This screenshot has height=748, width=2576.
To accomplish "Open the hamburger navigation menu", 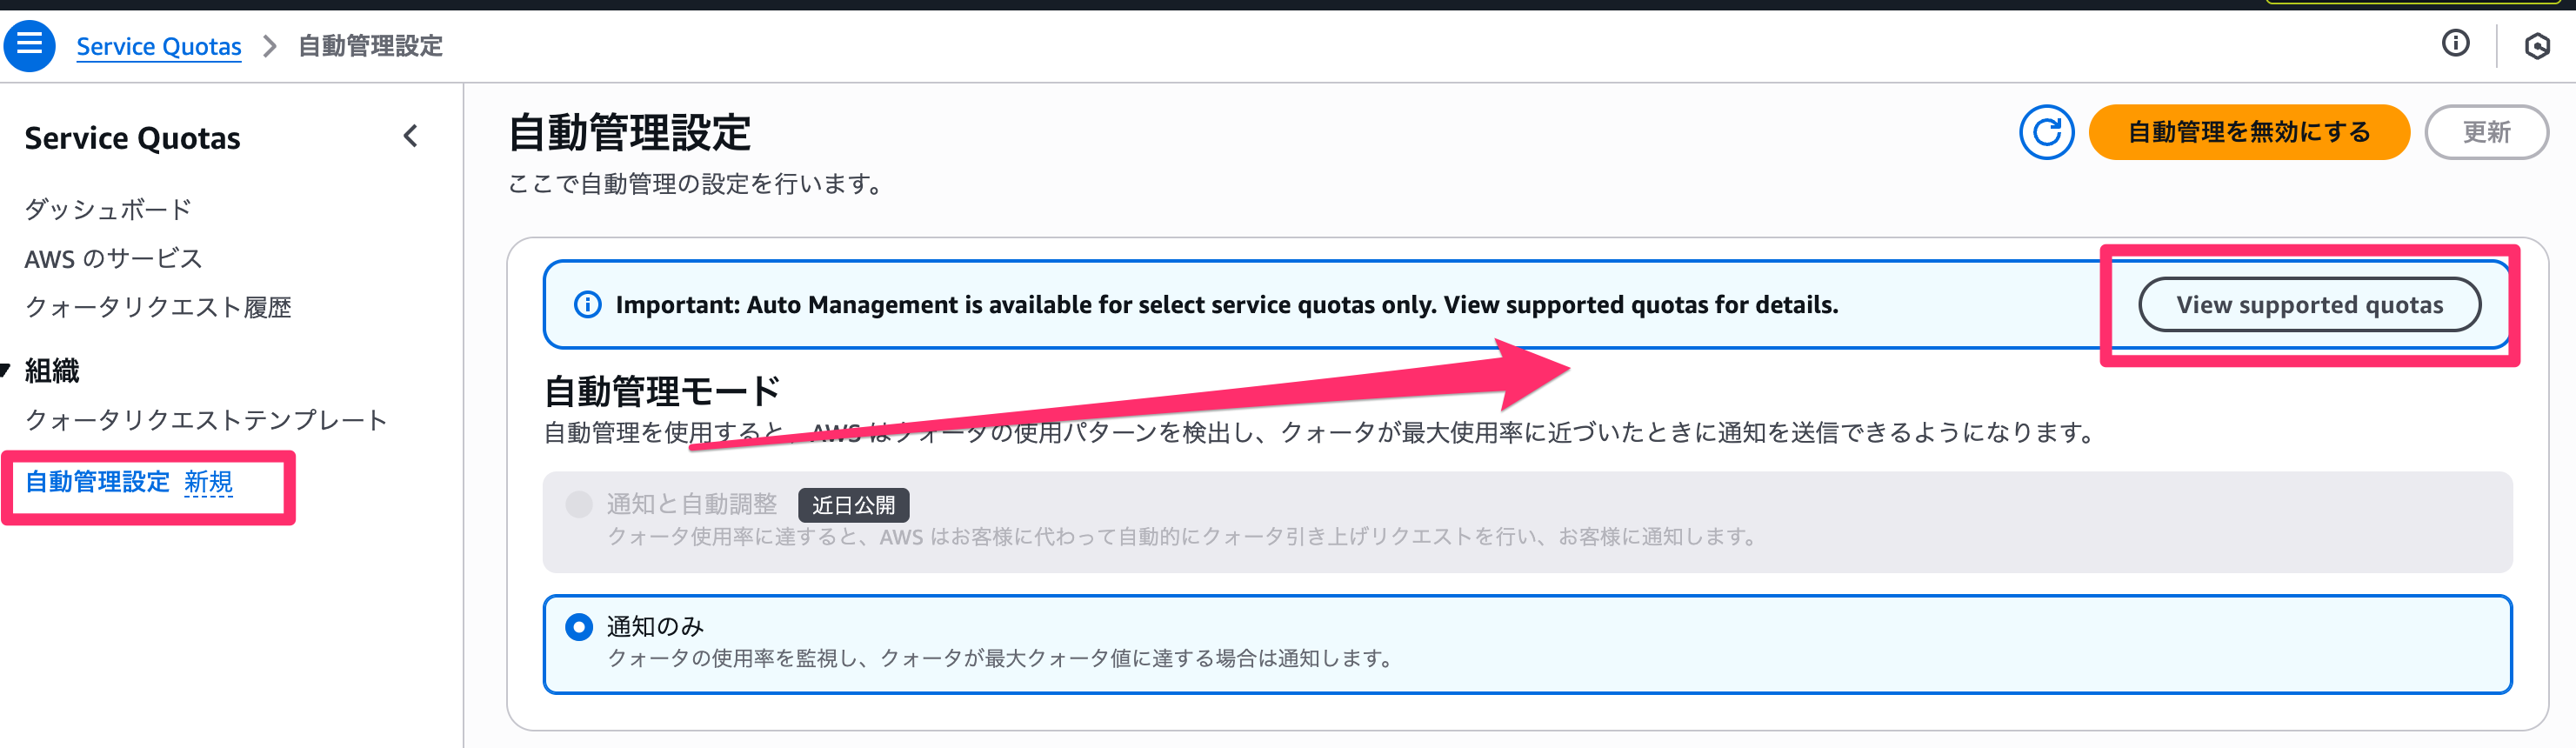I will [x=29, y=45].
